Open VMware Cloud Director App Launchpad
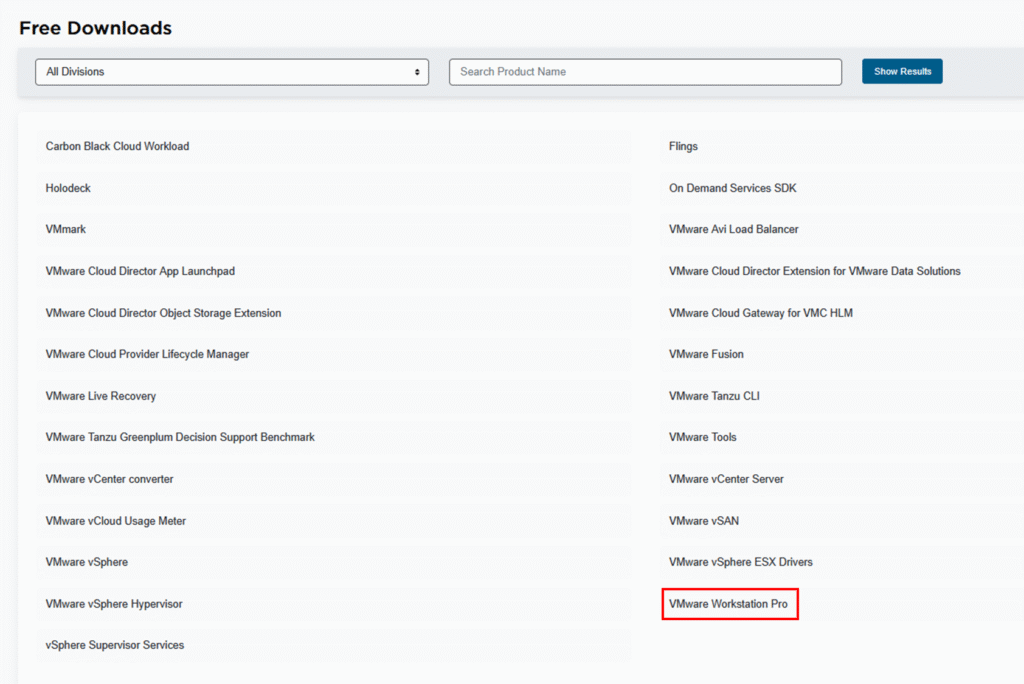Screen dimensions: 1024x684 tap(140, 271)
